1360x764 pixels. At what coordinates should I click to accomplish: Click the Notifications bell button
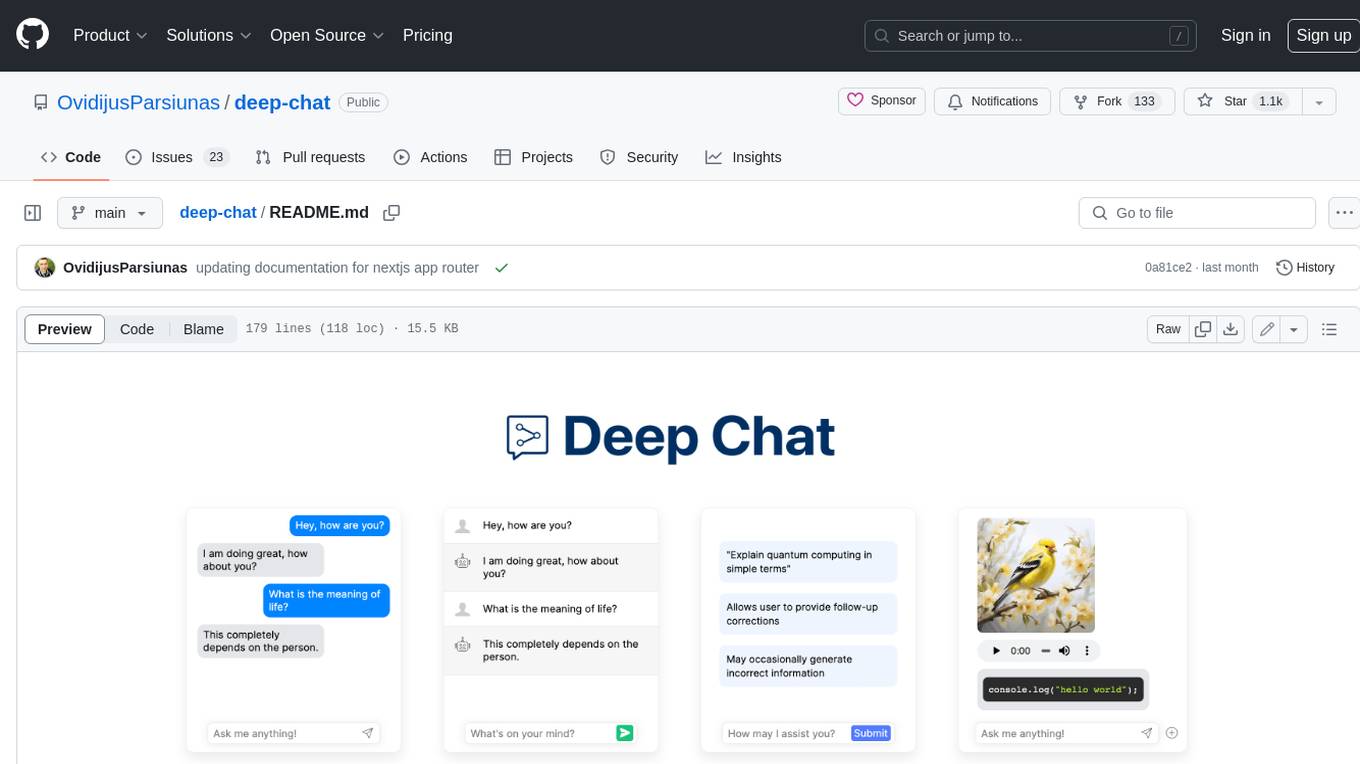click(x=992, y=101)
